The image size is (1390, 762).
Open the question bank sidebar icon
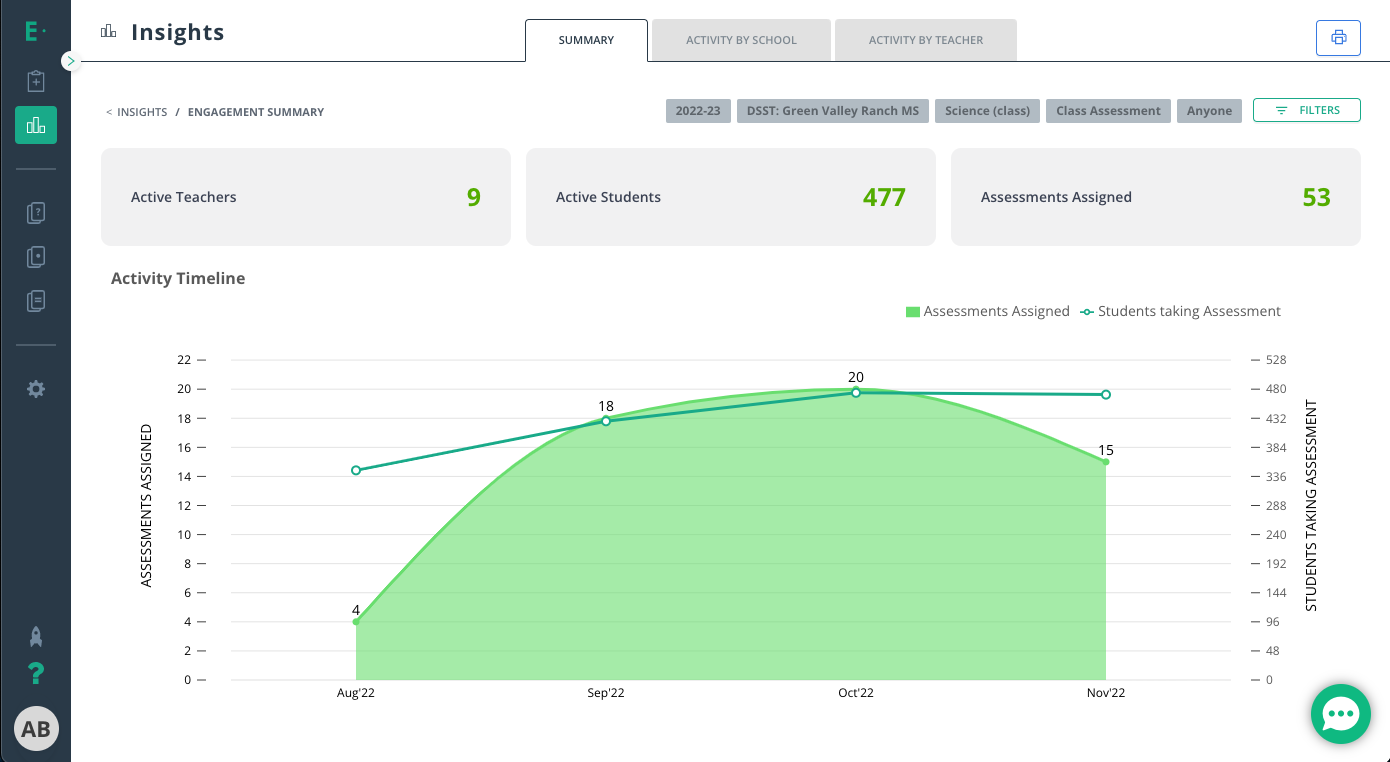(x=36, y=213)
